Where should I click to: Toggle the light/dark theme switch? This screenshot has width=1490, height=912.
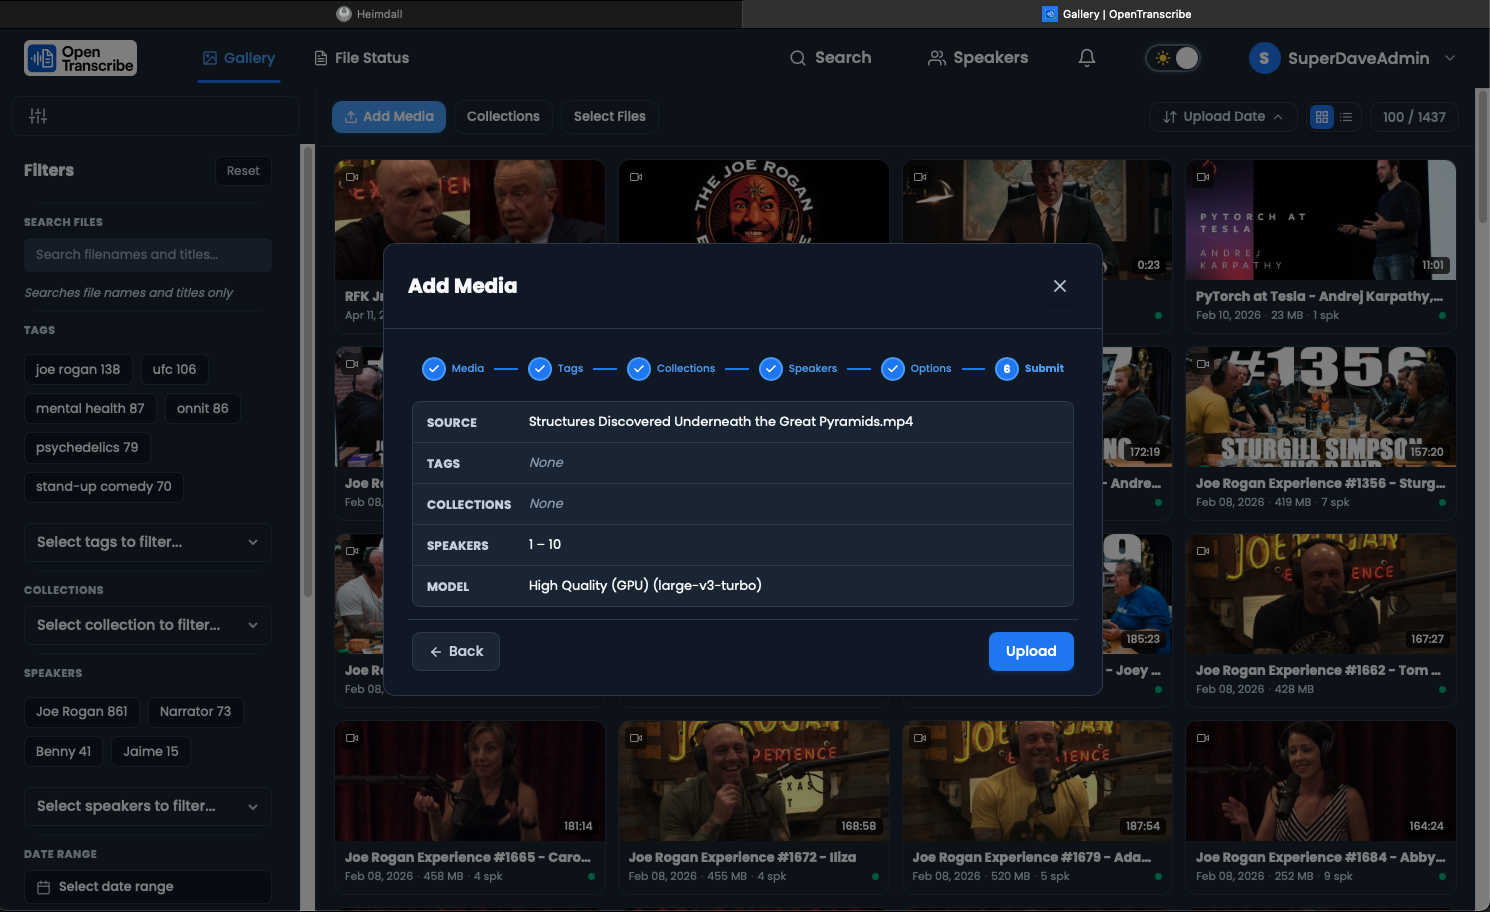(x=1173, y=58)
